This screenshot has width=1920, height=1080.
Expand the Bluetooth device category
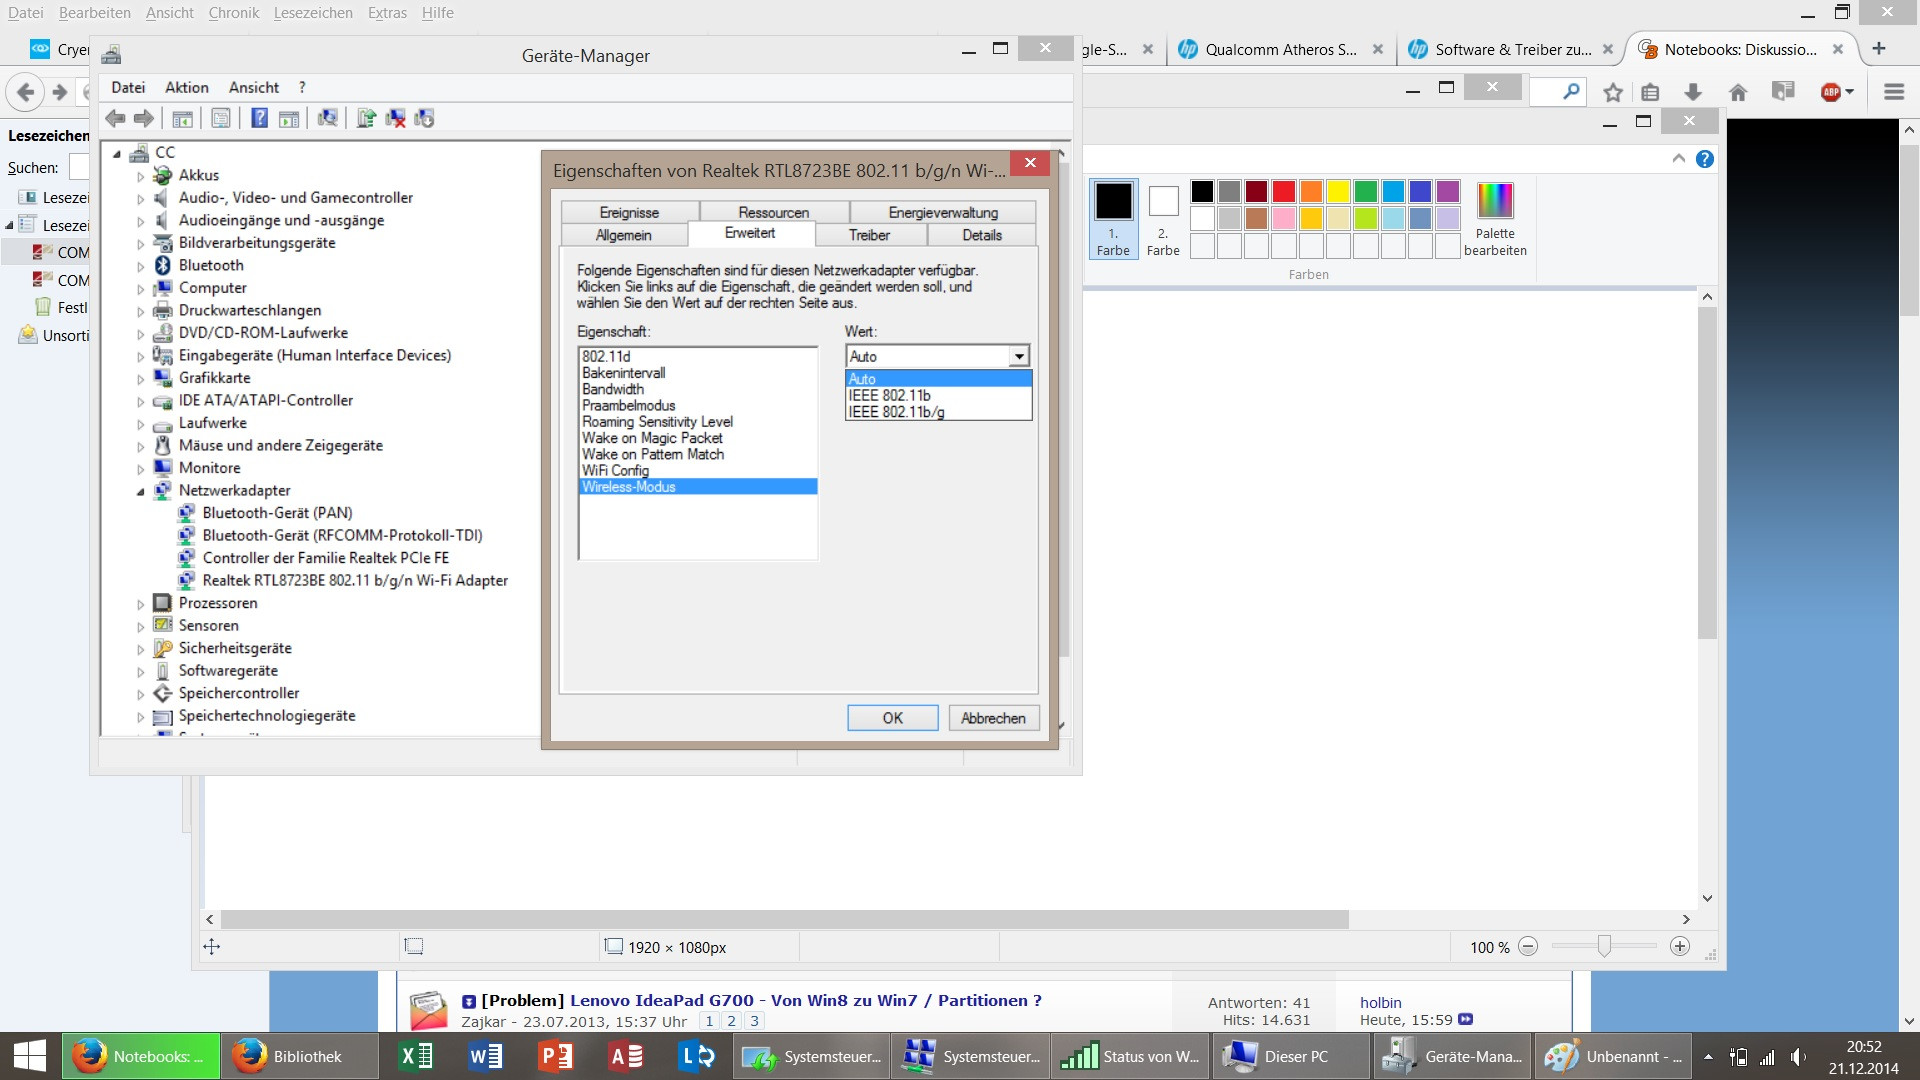pos(140,266)
